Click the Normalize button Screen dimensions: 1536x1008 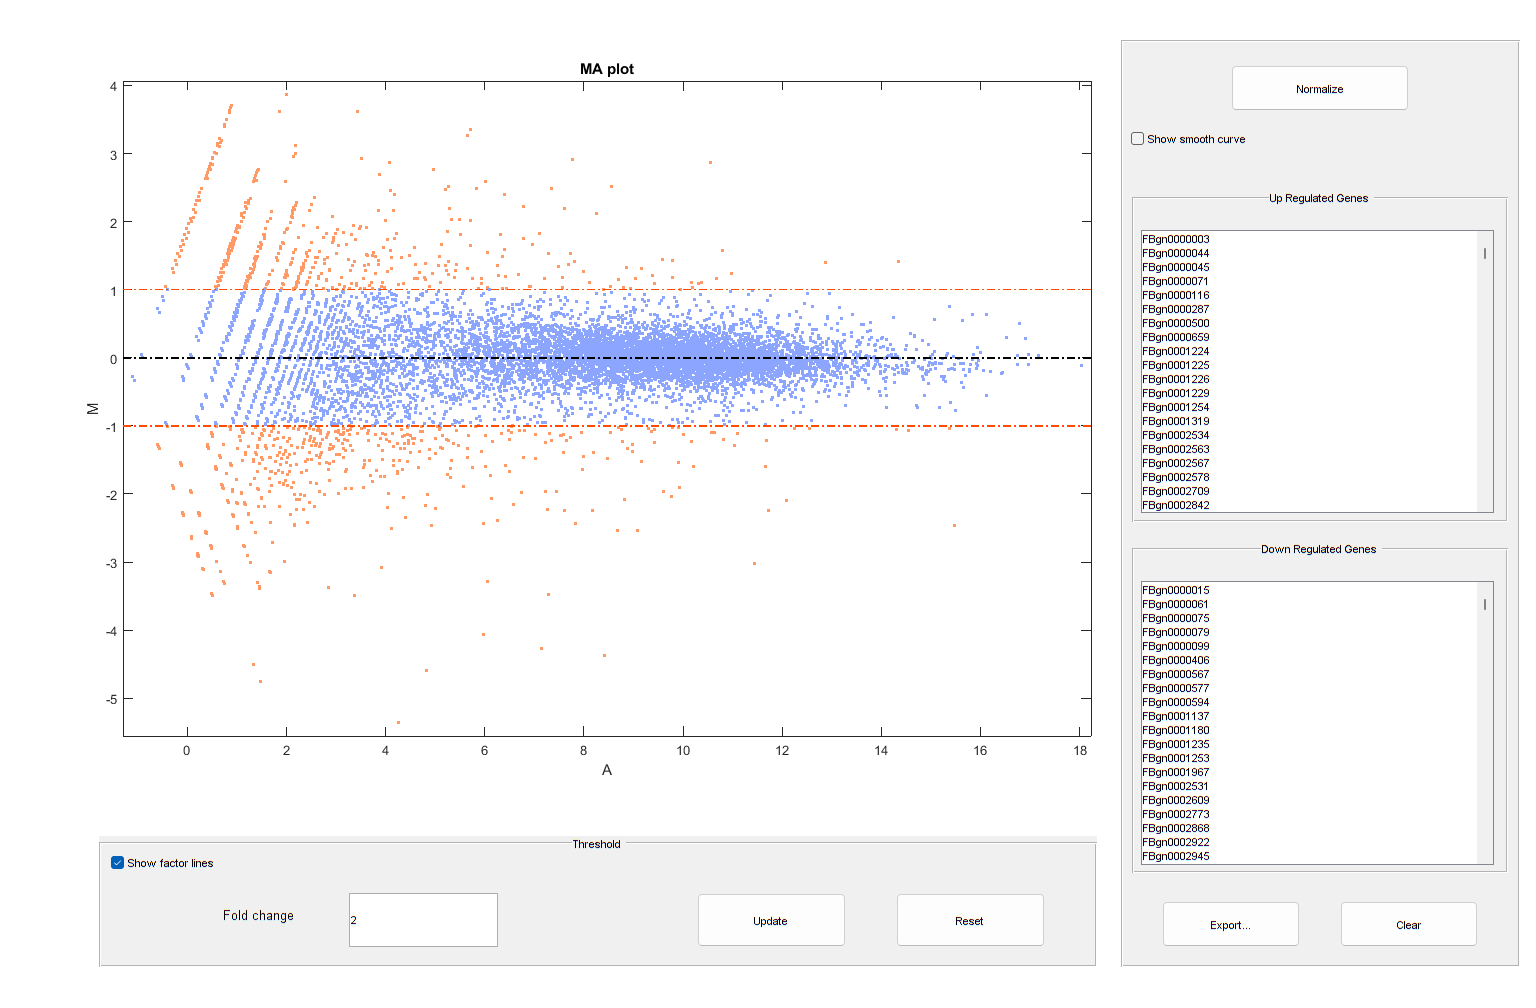tap(1319, 89)
